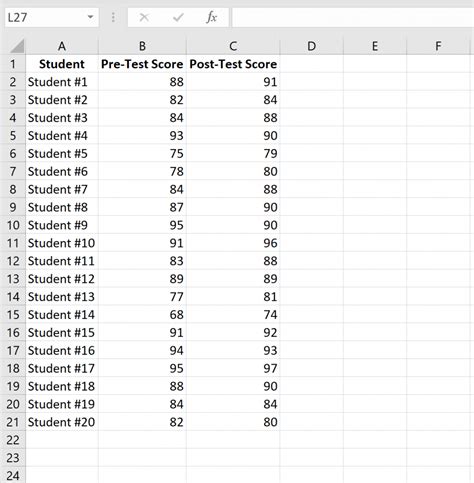Viewport: 474px width, 483px height.
Task: Click the Name Box showing L27
Action: tap(52, 17)
